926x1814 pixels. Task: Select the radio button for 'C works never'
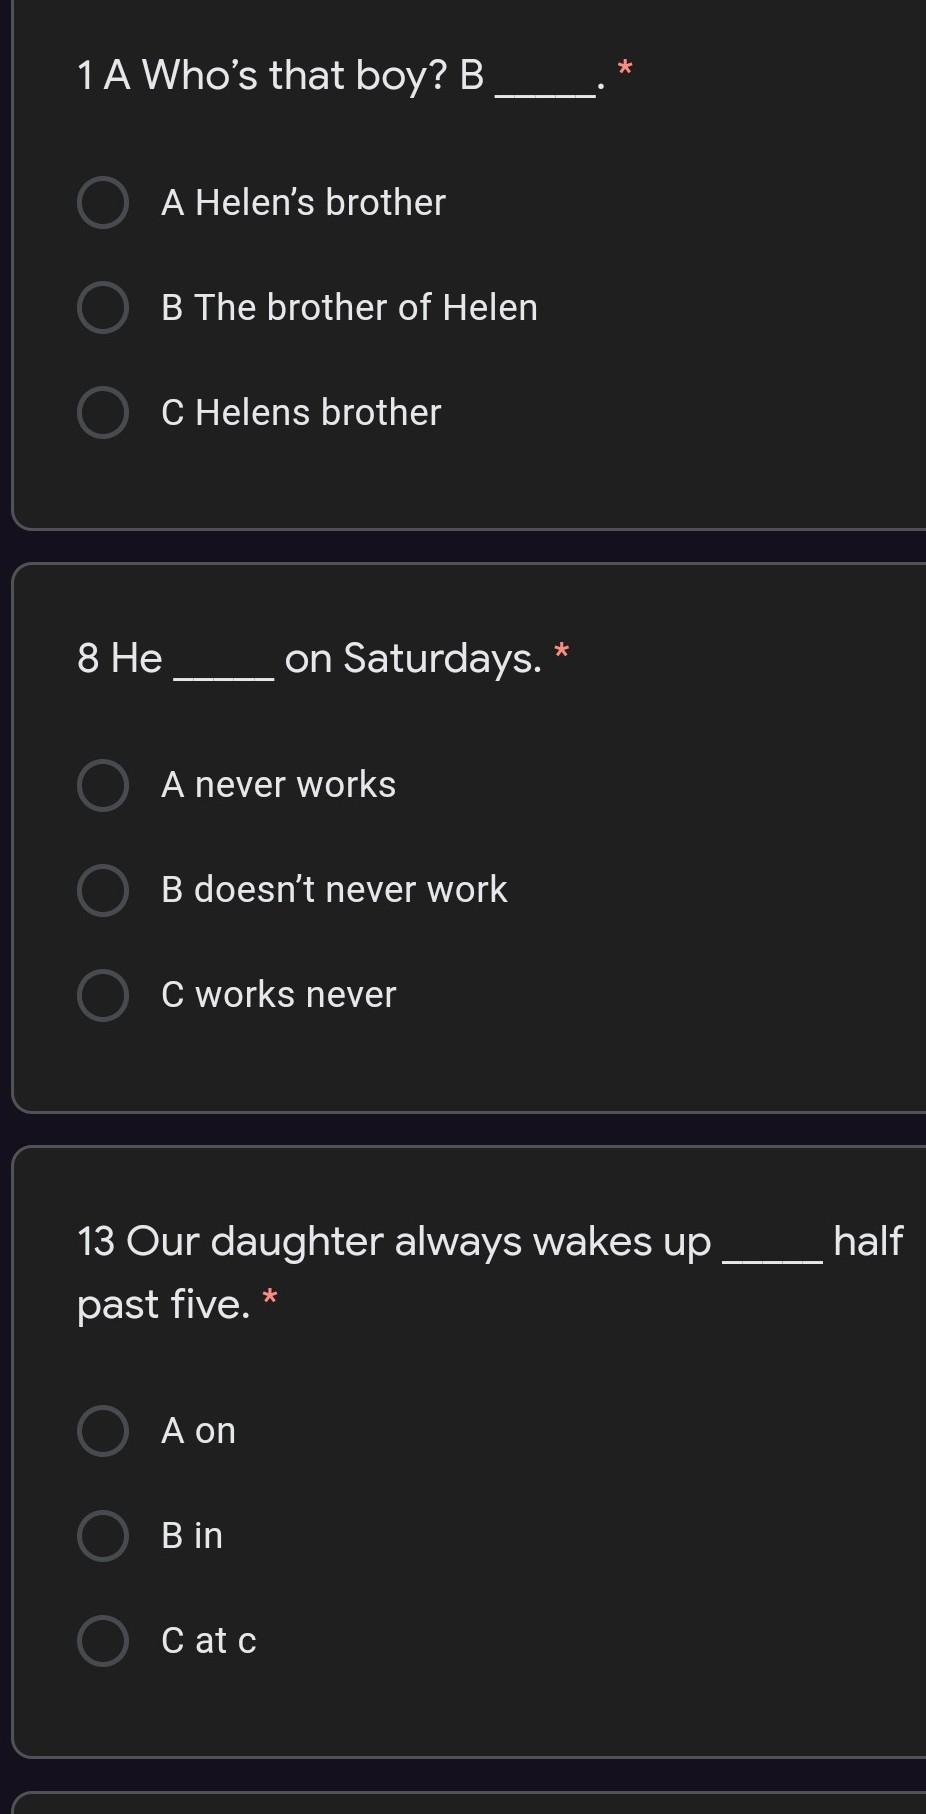pos(103,995)
